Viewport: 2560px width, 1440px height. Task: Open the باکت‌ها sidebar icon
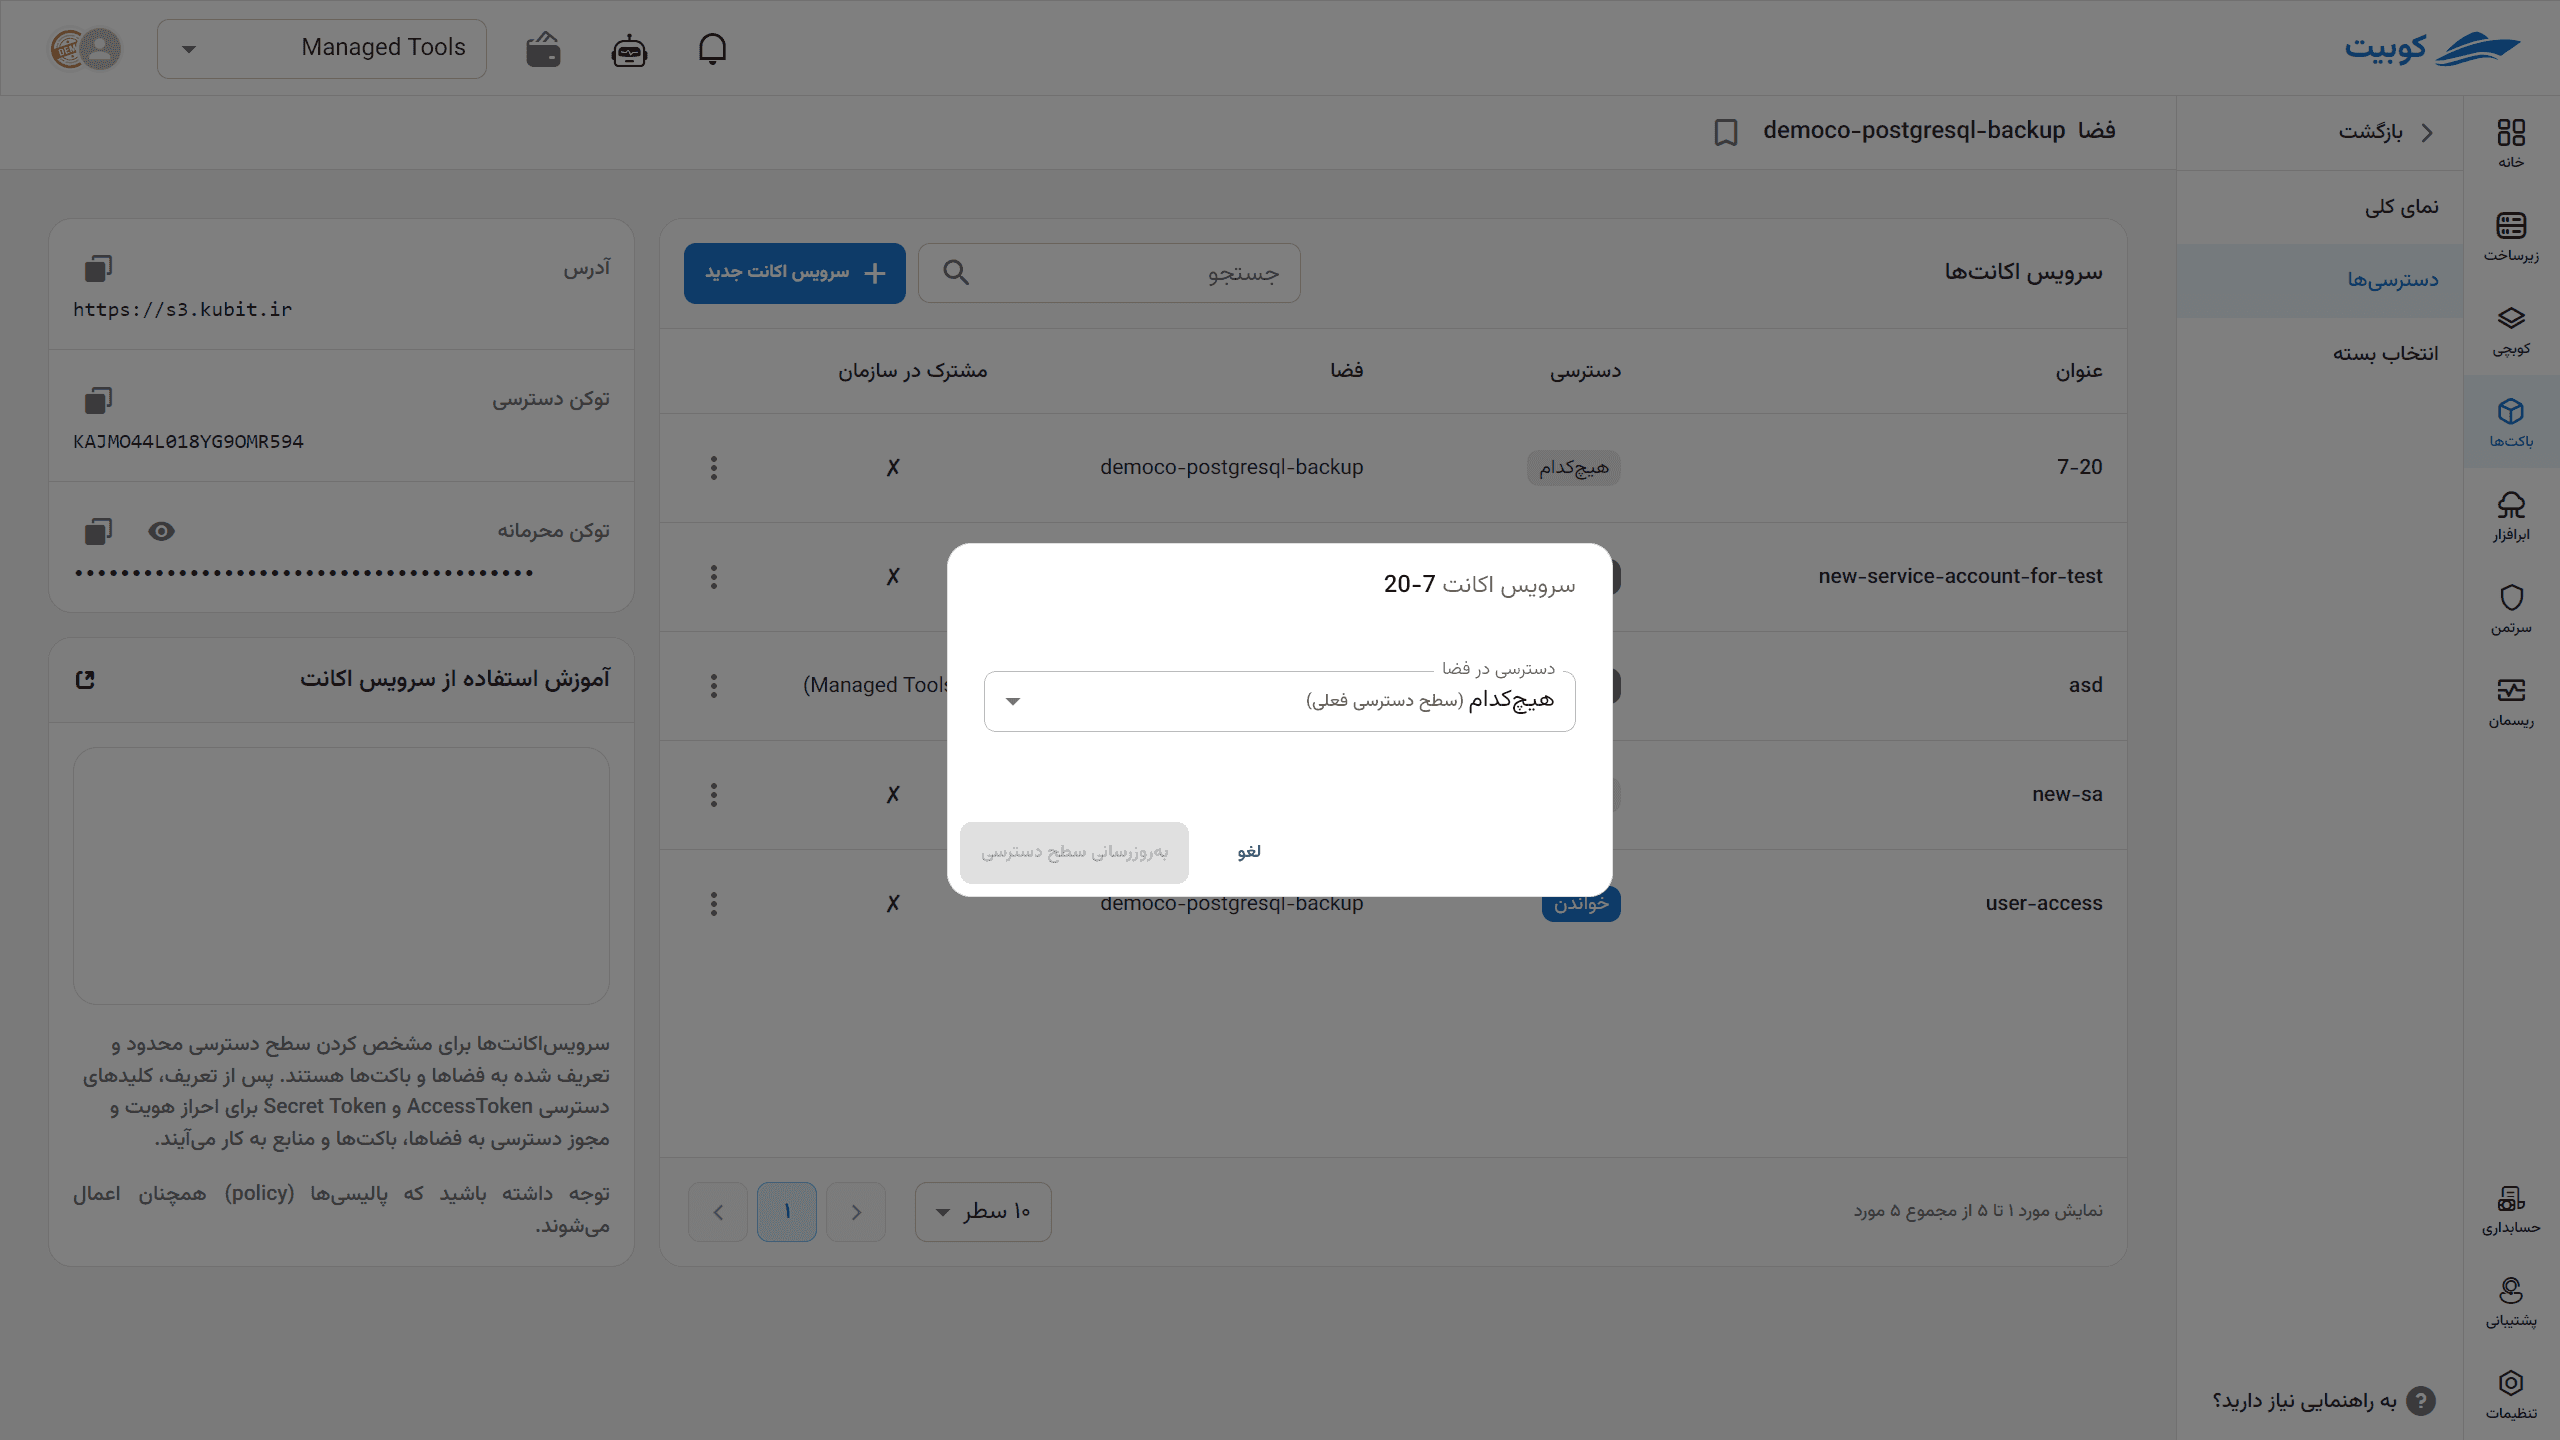pos(2511,422)
